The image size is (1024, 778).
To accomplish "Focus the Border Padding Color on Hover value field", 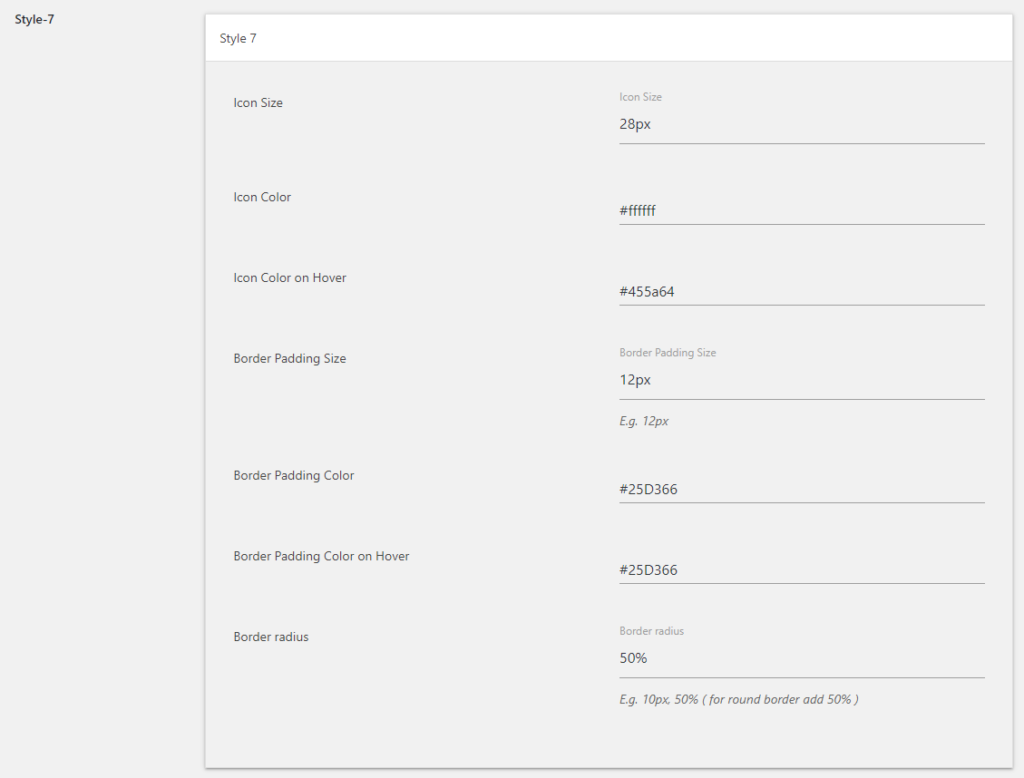I will [801, 570].
